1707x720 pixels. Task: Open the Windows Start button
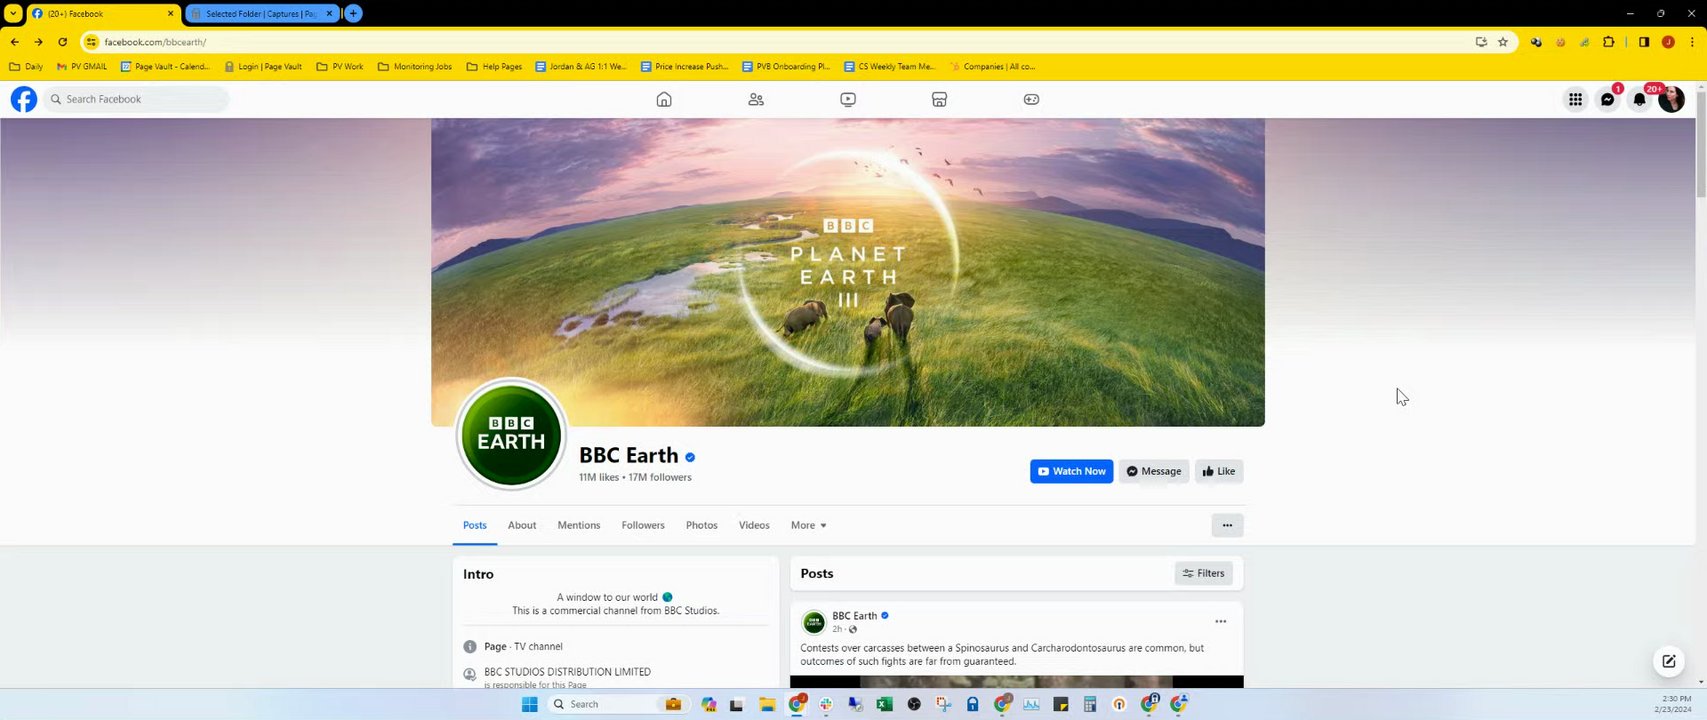[530, 704]
